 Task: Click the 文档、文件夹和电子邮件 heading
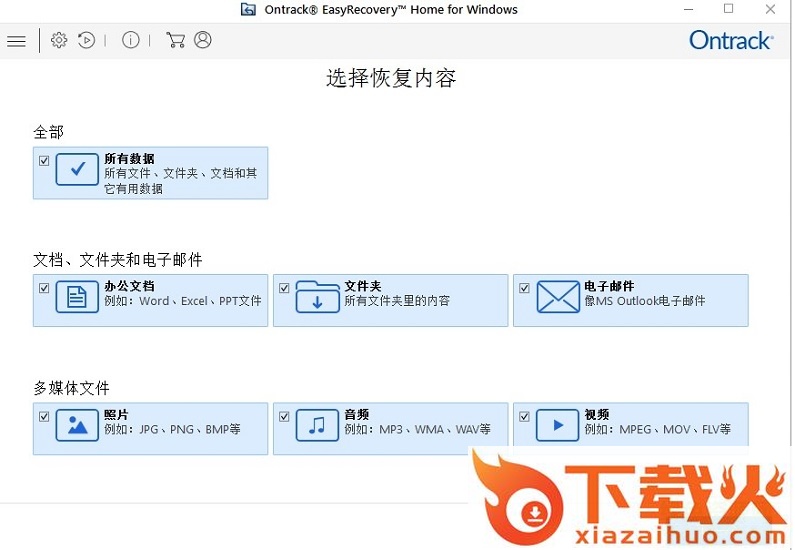pos(118,260)
